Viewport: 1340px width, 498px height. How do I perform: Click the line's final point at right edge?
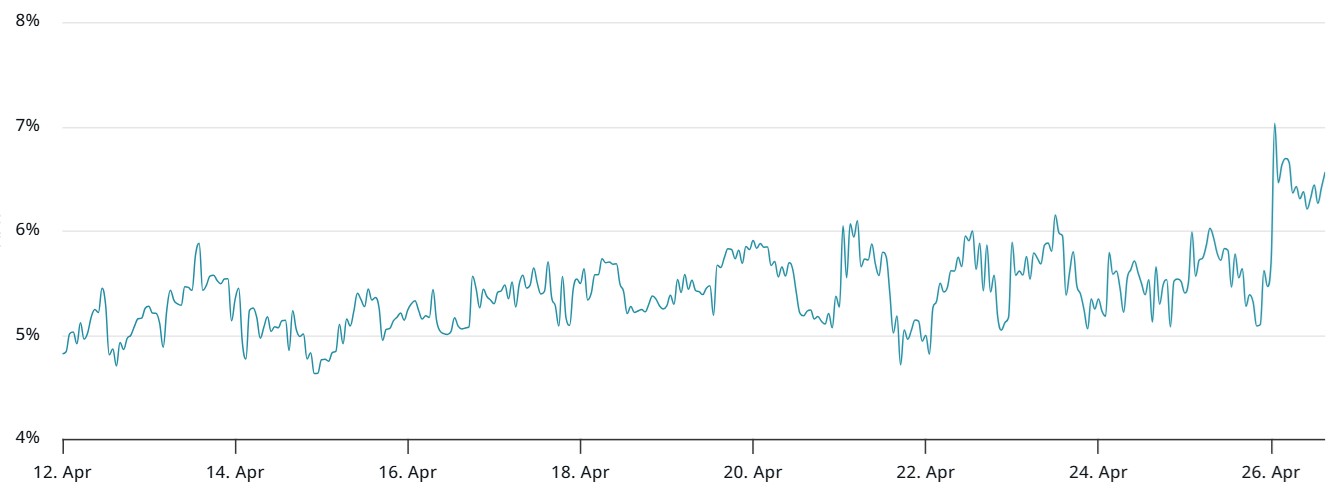1324,173
